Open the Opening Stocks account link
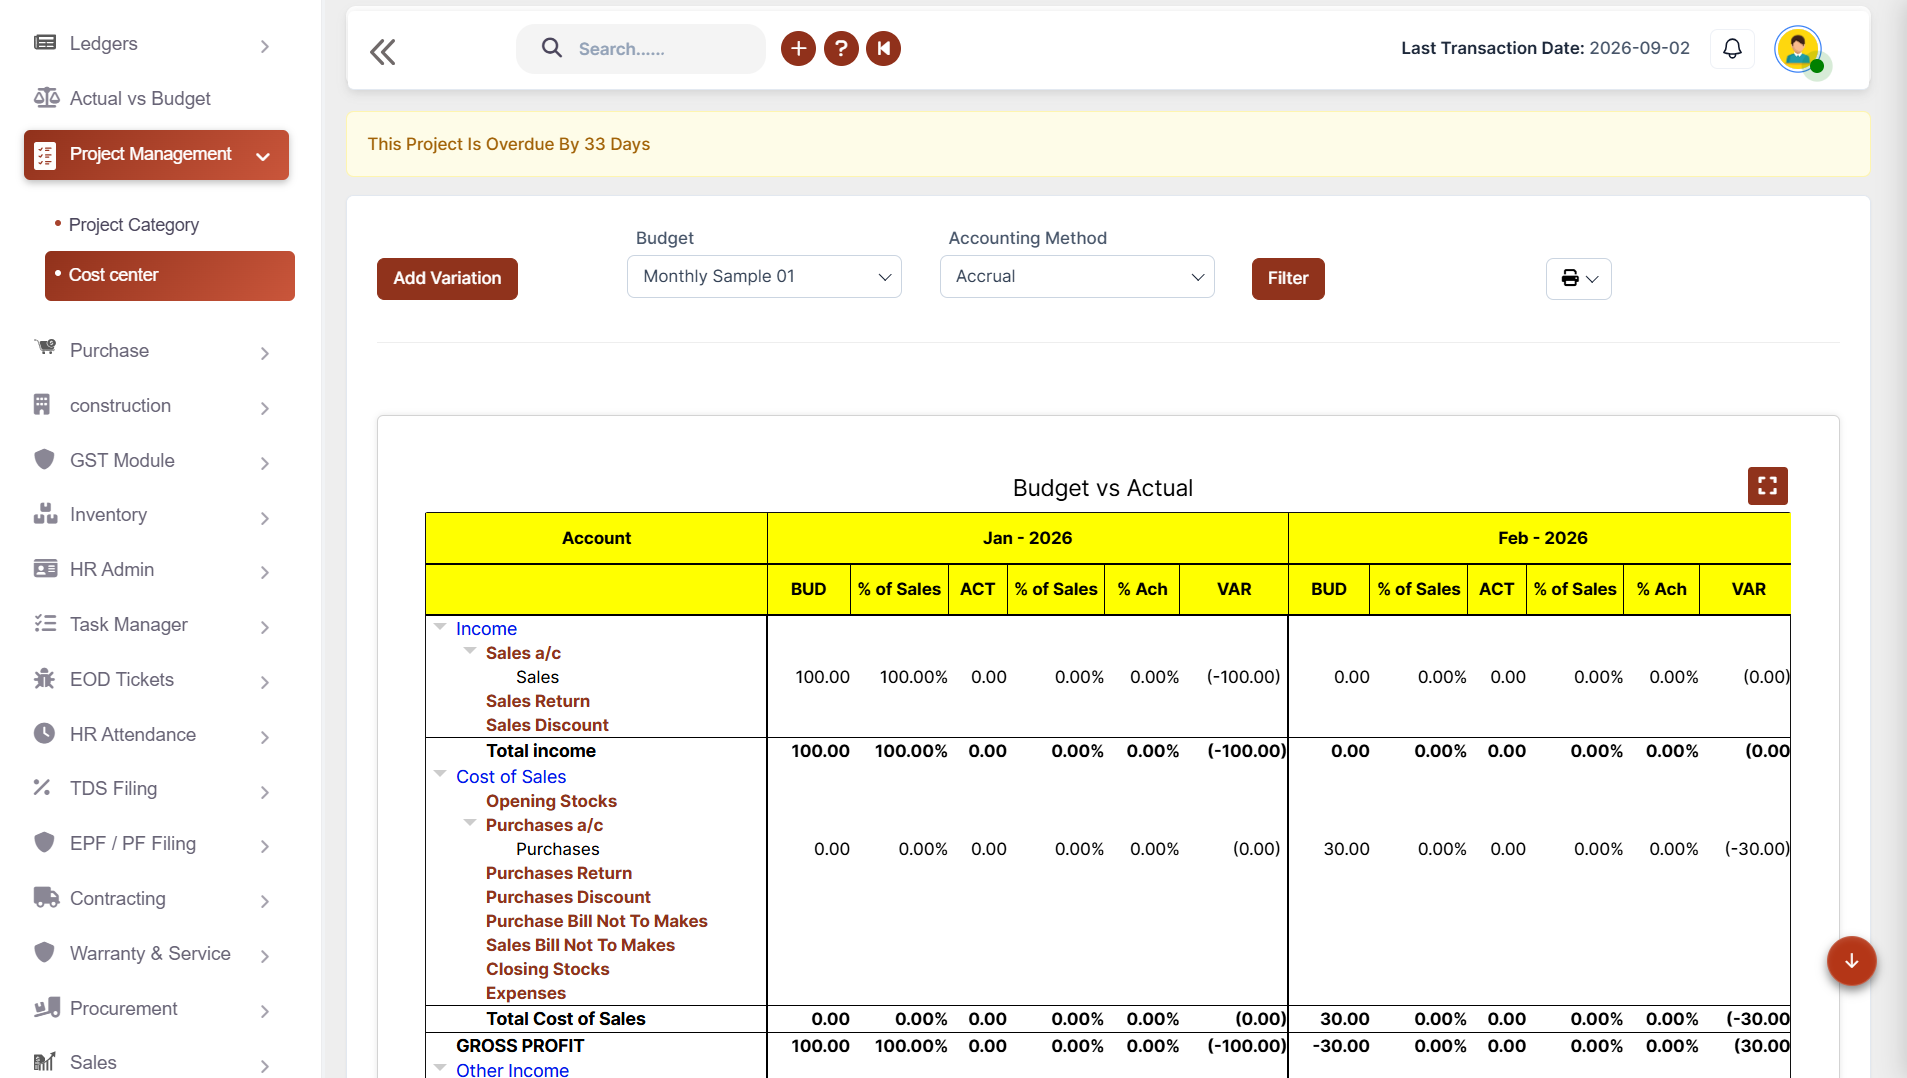Image resolution: width=1907 pixels, height=1078 pixels. pyautogui.click(x=551, y=801)
